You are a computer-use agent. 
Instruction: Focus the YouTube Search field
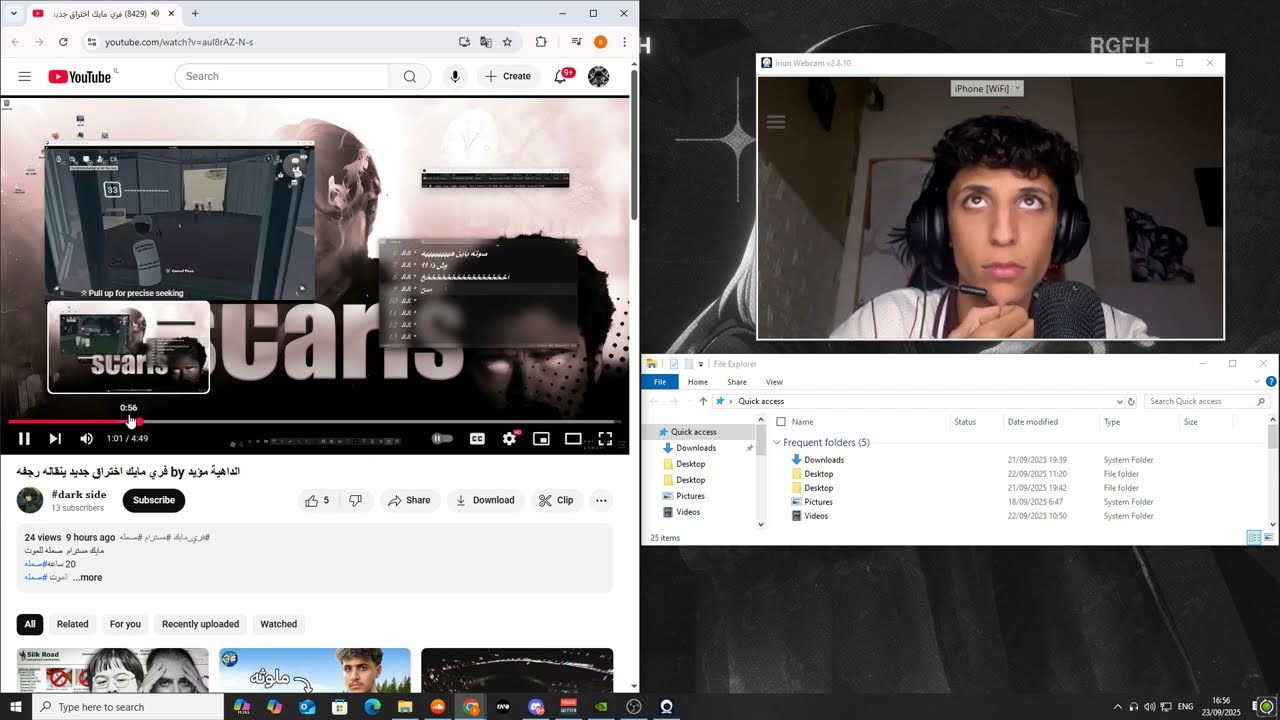point(282,76)
